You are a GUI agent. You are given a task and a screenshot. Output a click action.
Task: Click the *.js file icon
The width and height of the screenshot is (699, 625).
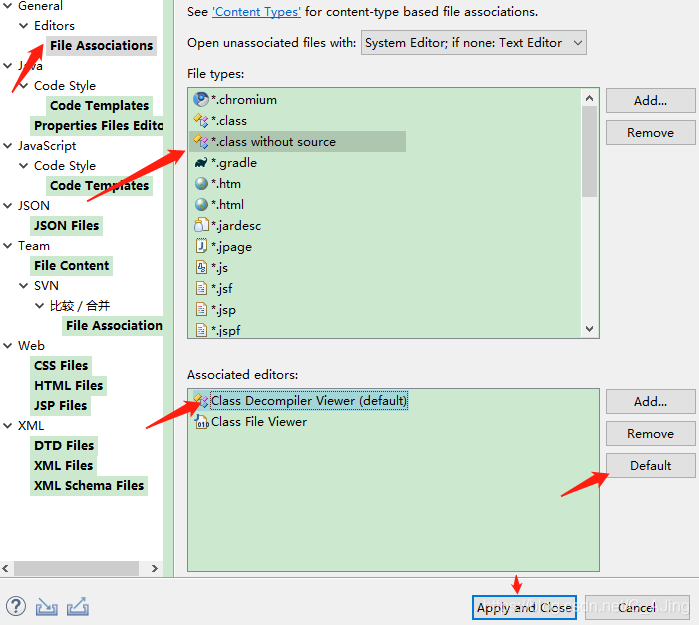[201, 267]
